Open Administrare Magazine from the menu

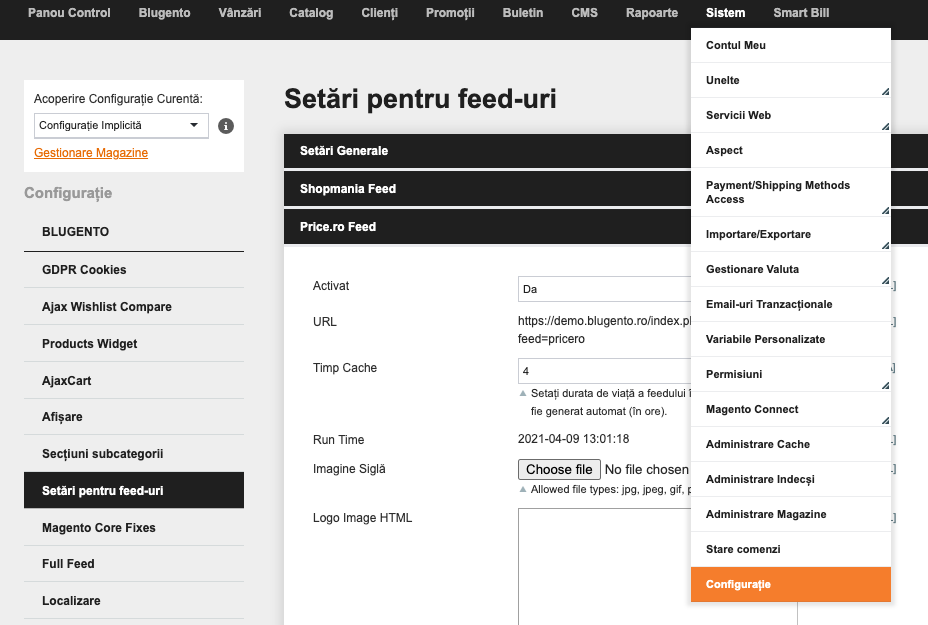coord(791,514)
